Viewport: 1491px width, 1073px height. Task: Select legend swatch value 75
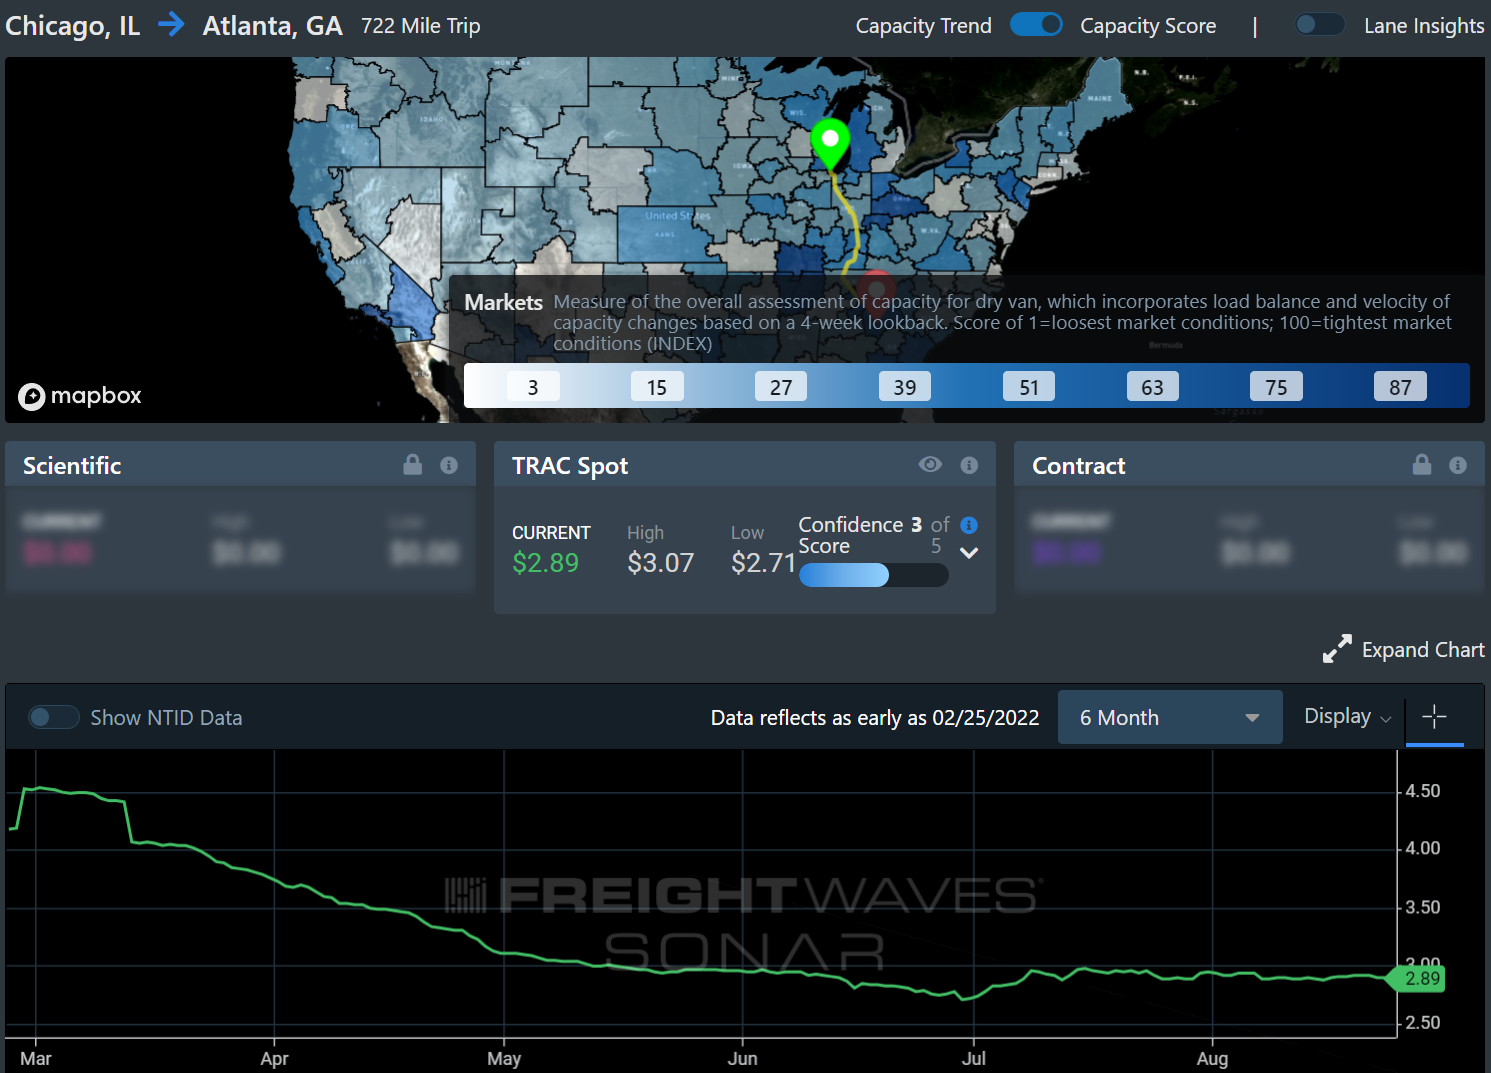[x=1277, y=387]
